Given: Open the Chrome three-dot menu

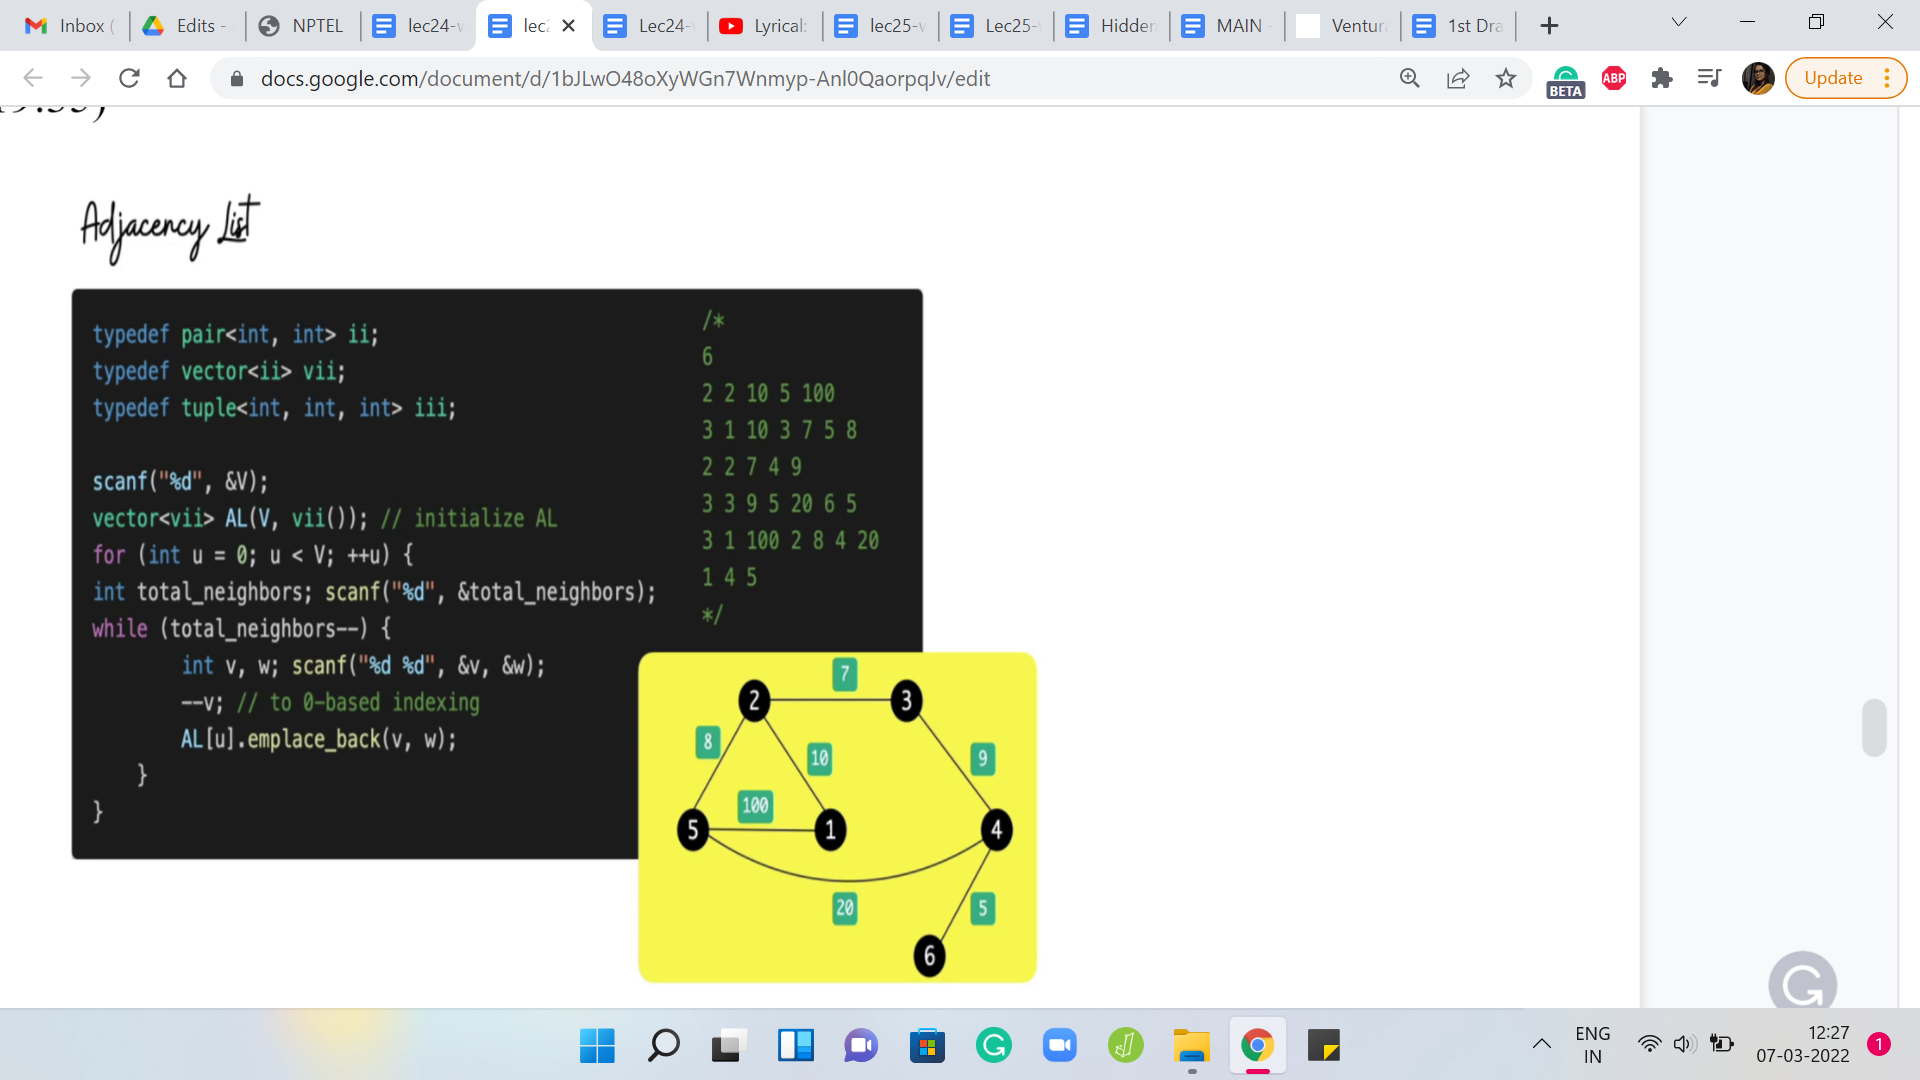Looking at the screenshot, I should coord(1887,78).
